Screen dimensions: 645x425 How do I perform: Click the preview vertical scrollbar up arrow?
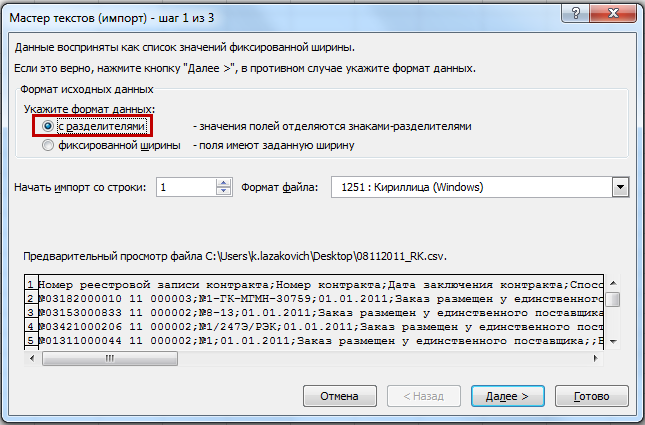point(613,283)
